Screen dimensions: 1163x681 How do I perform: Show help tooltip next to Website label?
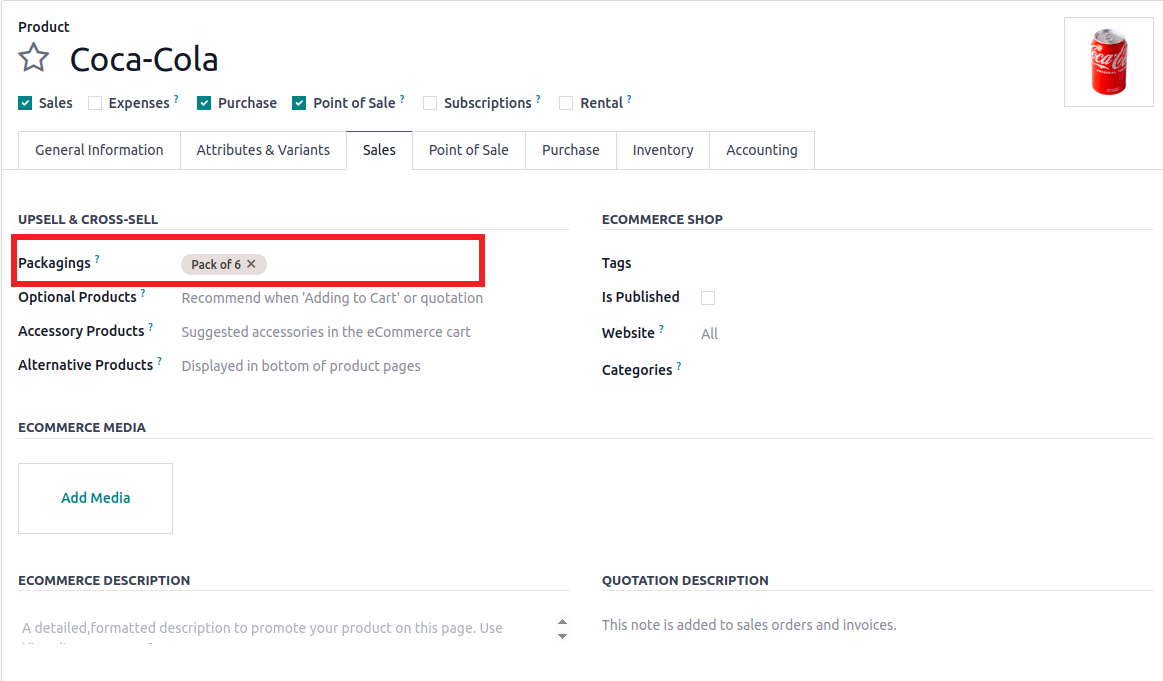661,329
